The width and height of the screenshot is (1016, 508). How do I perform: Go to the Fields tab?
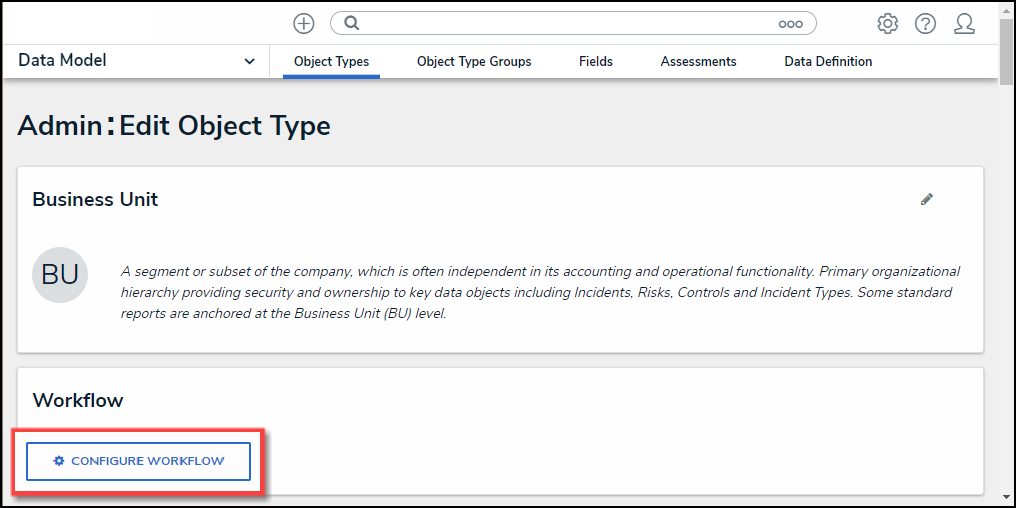click(x=596, y=61)
